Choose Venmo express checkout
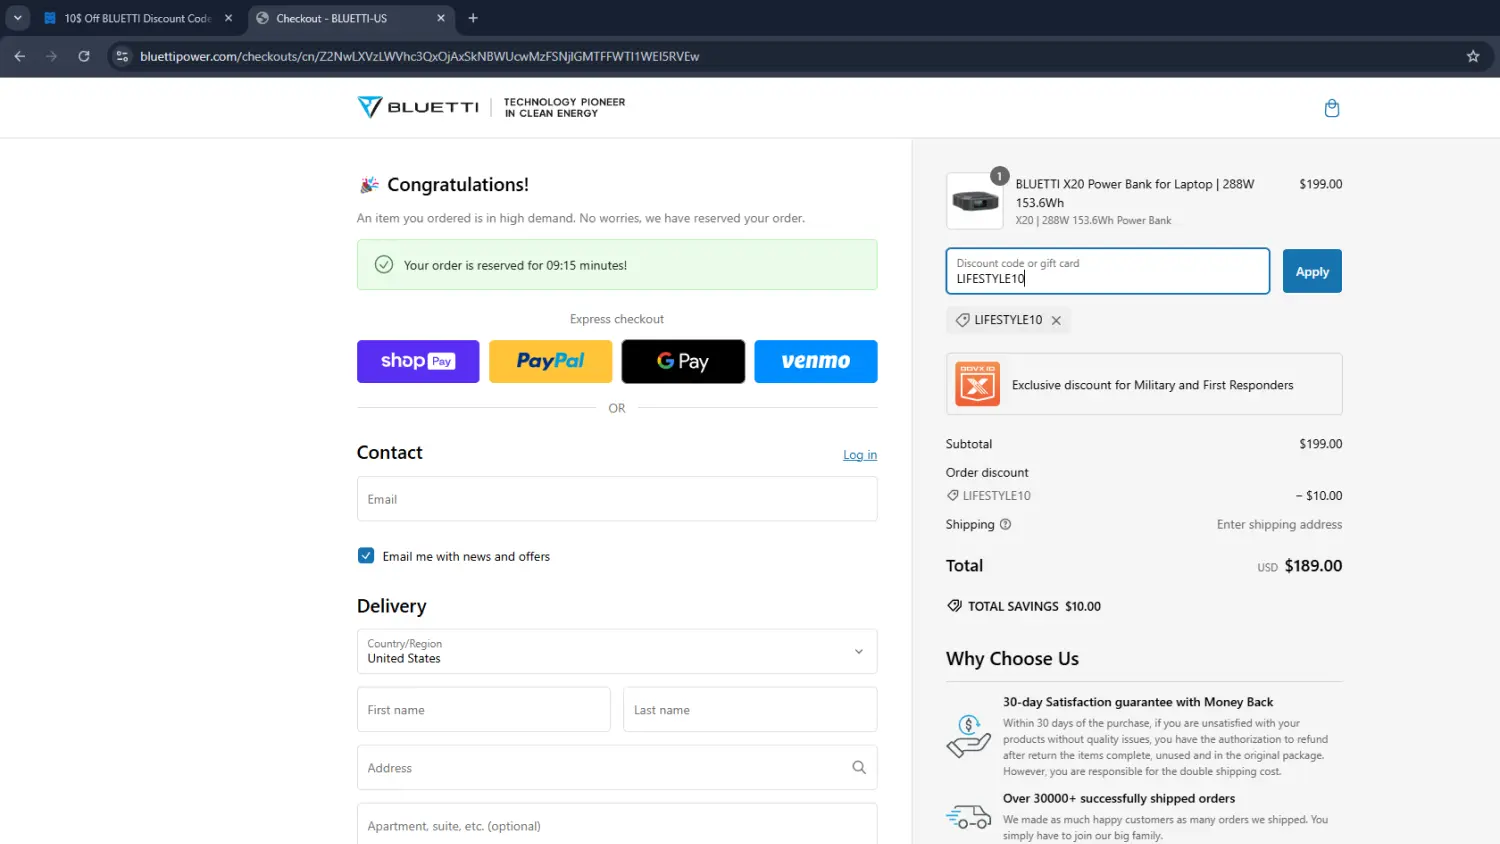 pyautogui.click(x=815, y=361)
